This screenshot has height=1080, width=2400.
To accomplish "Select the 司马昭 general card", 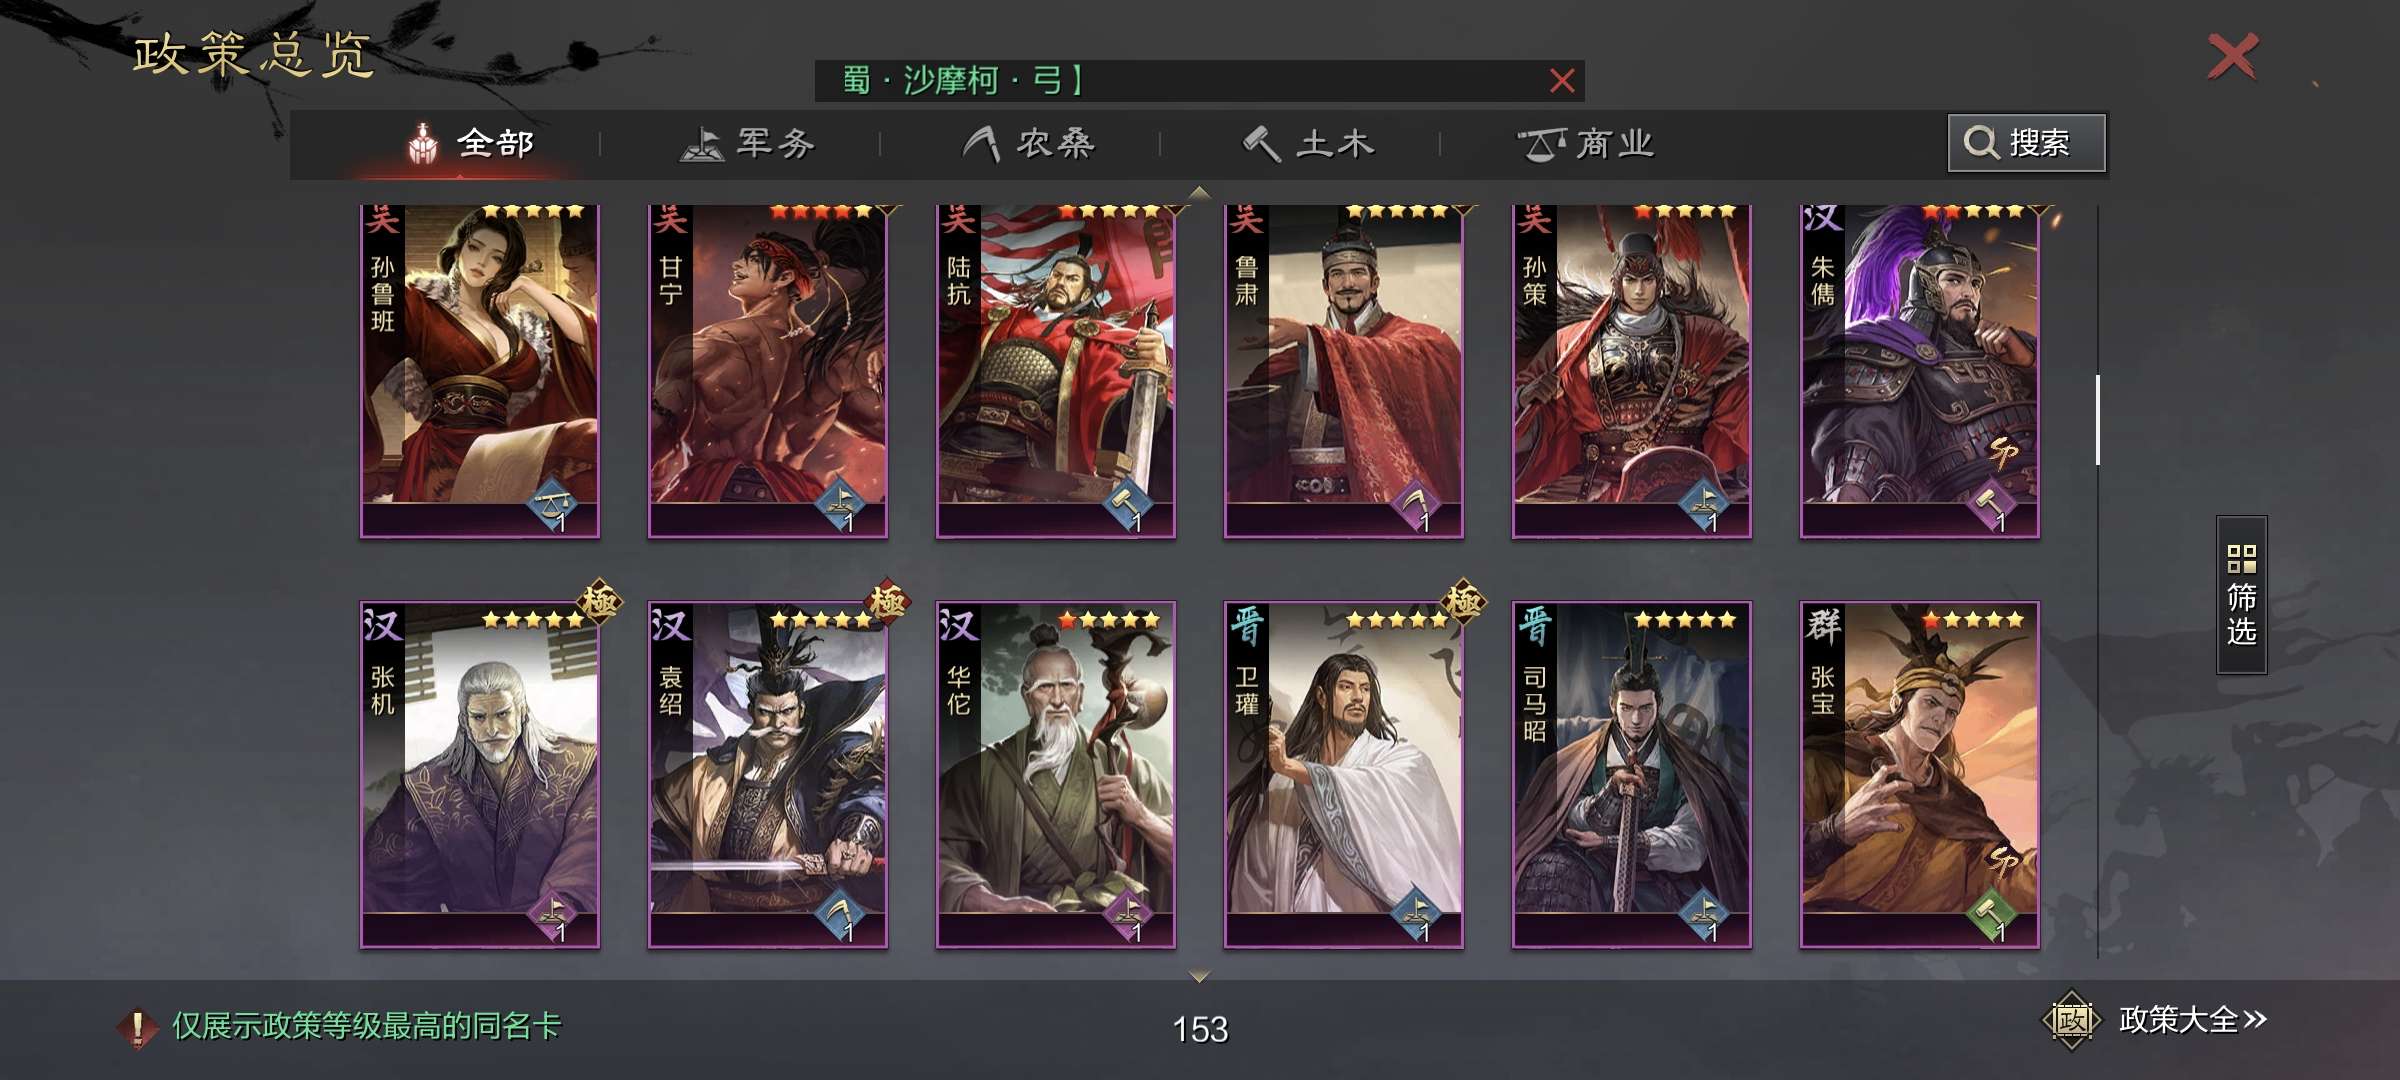I will [x=1632, y=774].
